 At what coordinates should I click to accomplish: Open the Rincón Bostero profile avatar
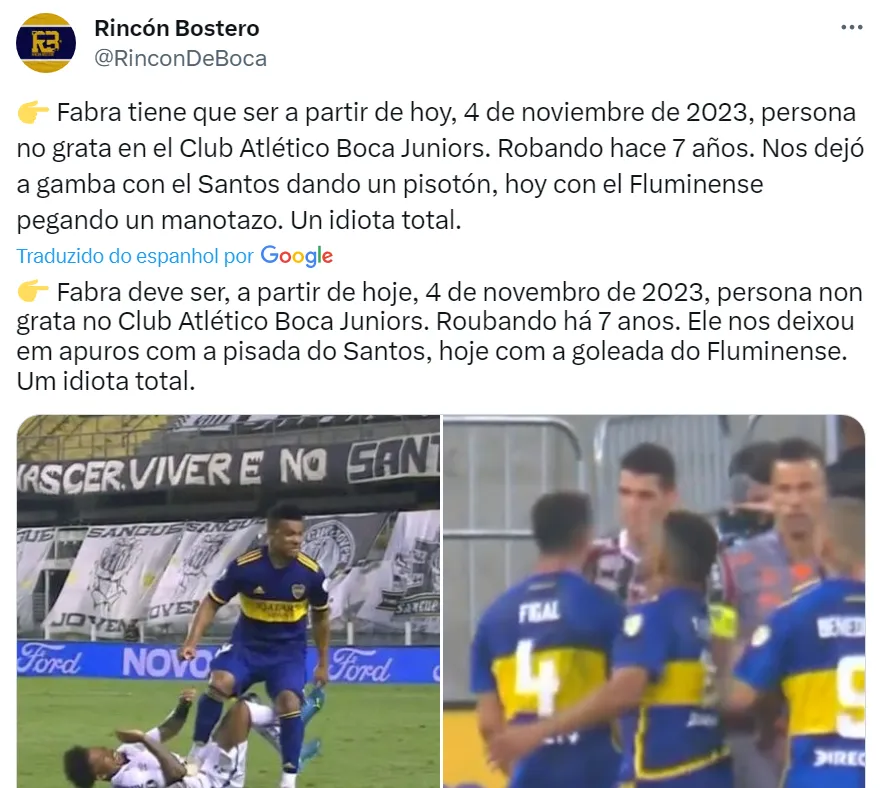(46, 43)
